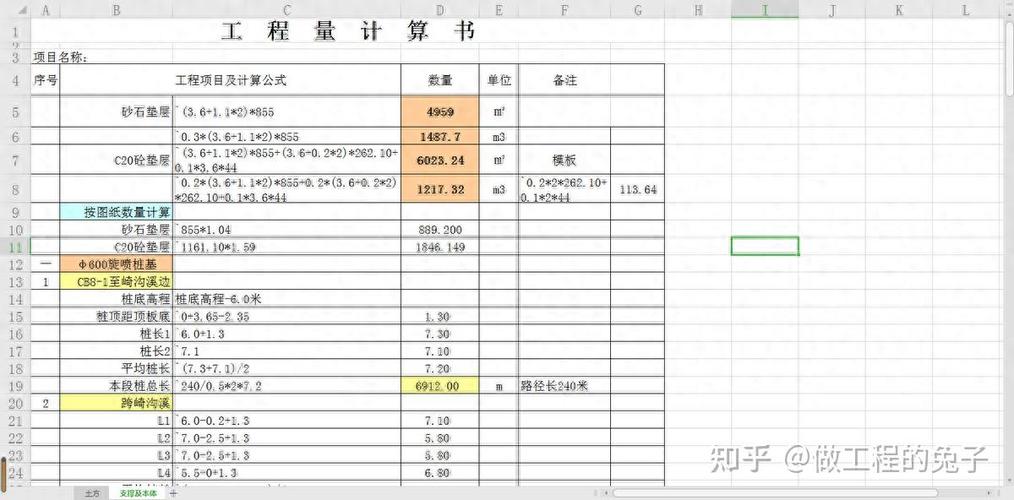Select column I header
1014x500 pixels.
point(765,10)
